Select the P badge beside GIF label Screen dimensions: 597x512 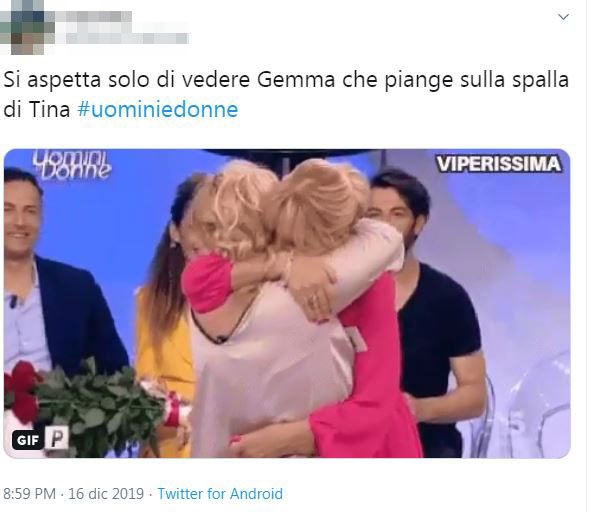[57, 438]
